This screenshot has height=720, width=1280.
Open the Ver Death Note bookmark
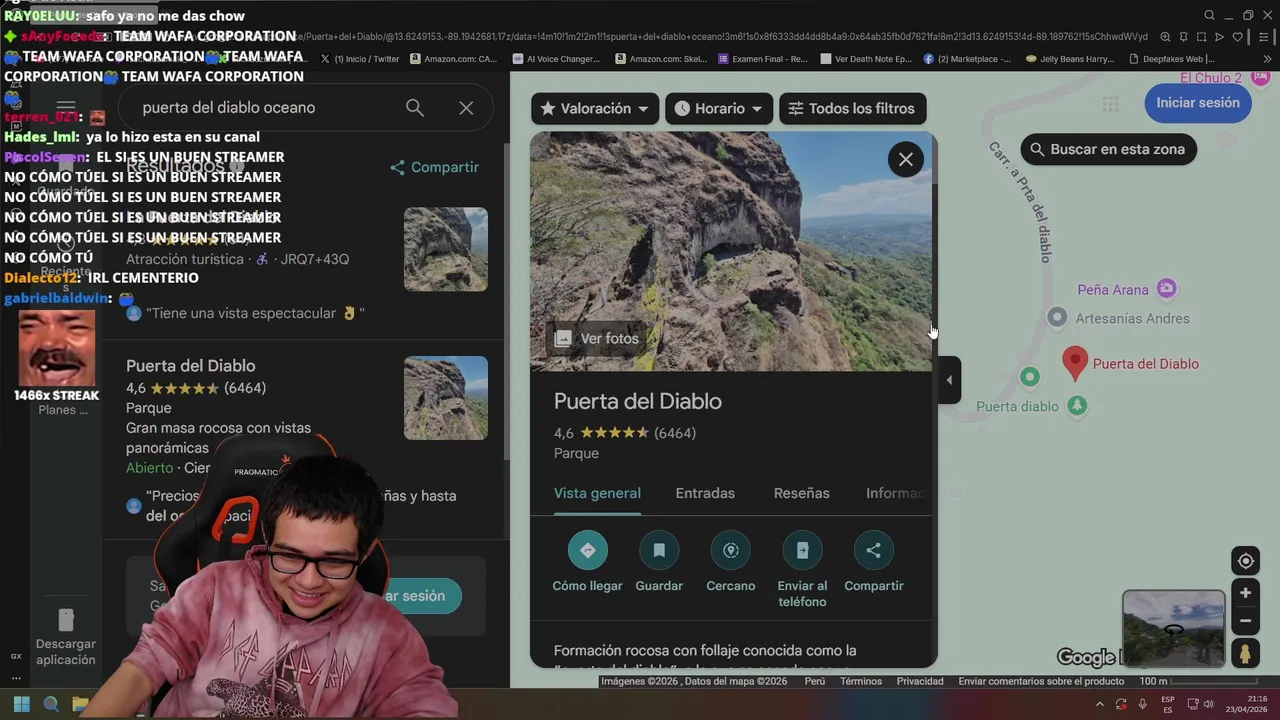(x=866, y=59)
